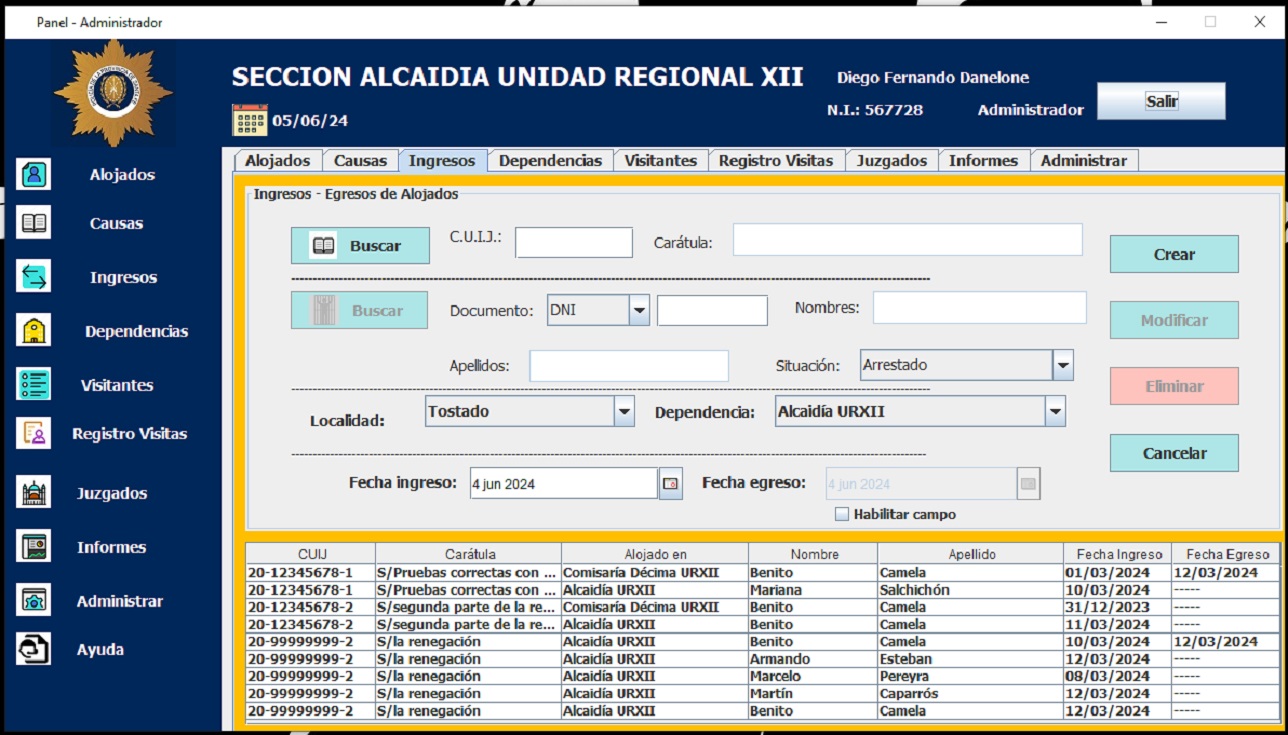
Task: Expand the Documento type DNI dropdown
Action: (x=639, y=311)
